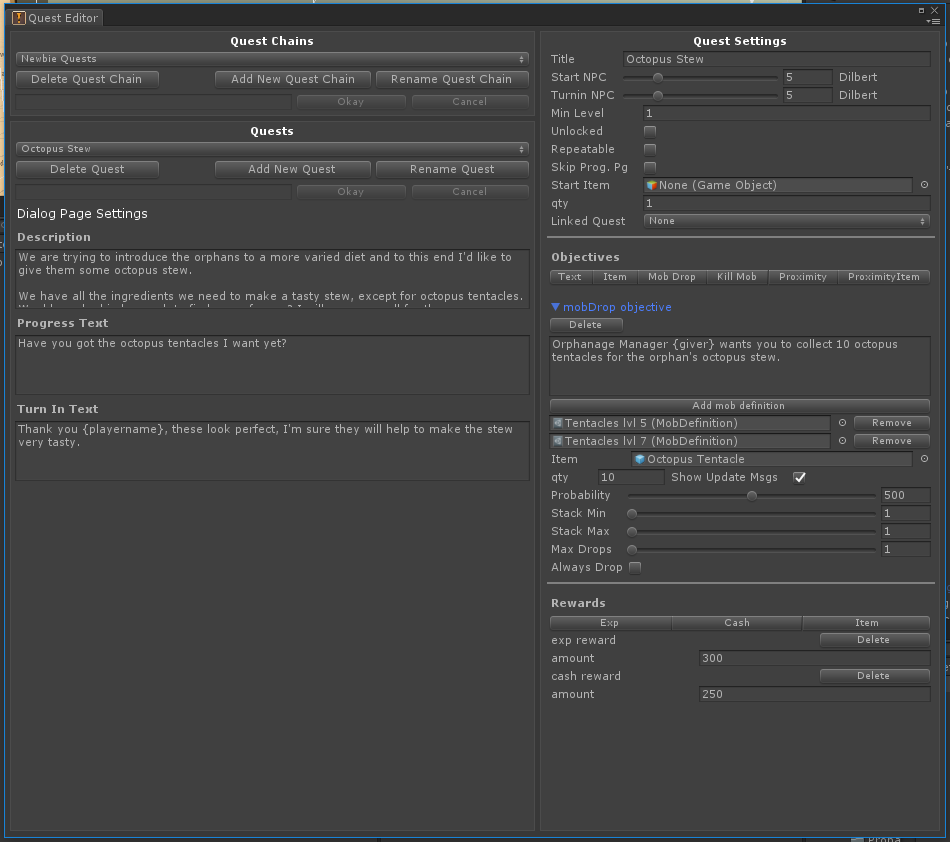Image resolution: width=950 pixels, height=842 pixels.
Task: Click the Start NPC number field
Action: click(x=808, y=78)
